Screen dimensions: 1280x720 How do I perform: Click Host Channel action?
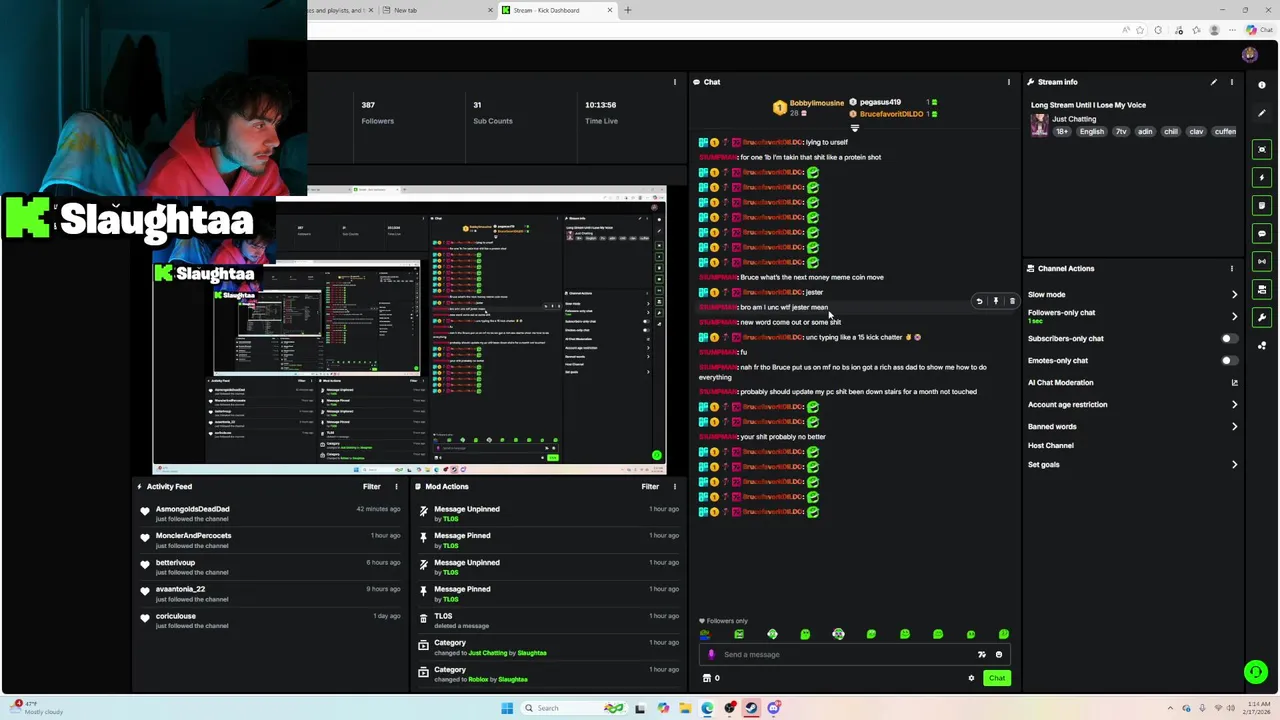point(1051,446)
